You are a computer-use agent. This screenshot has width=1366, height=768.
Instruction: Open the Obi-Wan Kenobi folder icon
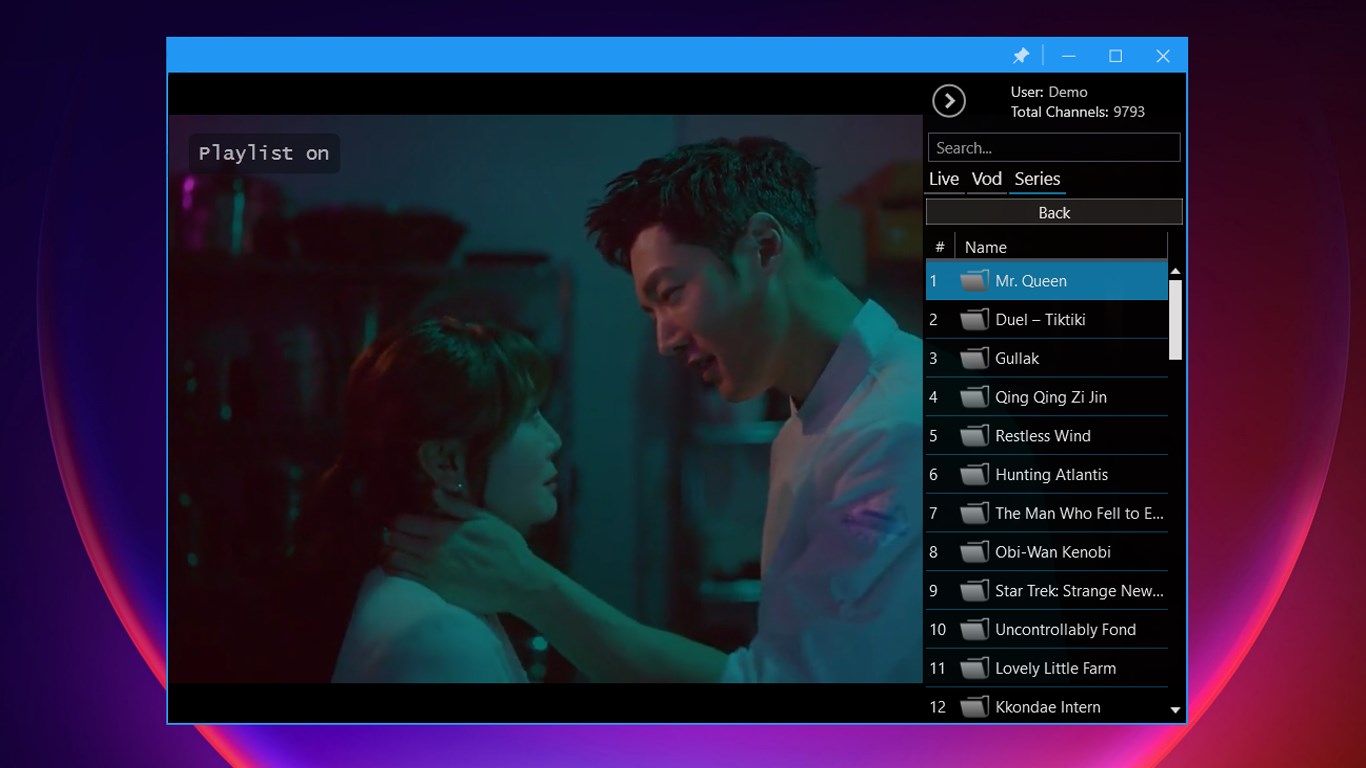(972, 551)
